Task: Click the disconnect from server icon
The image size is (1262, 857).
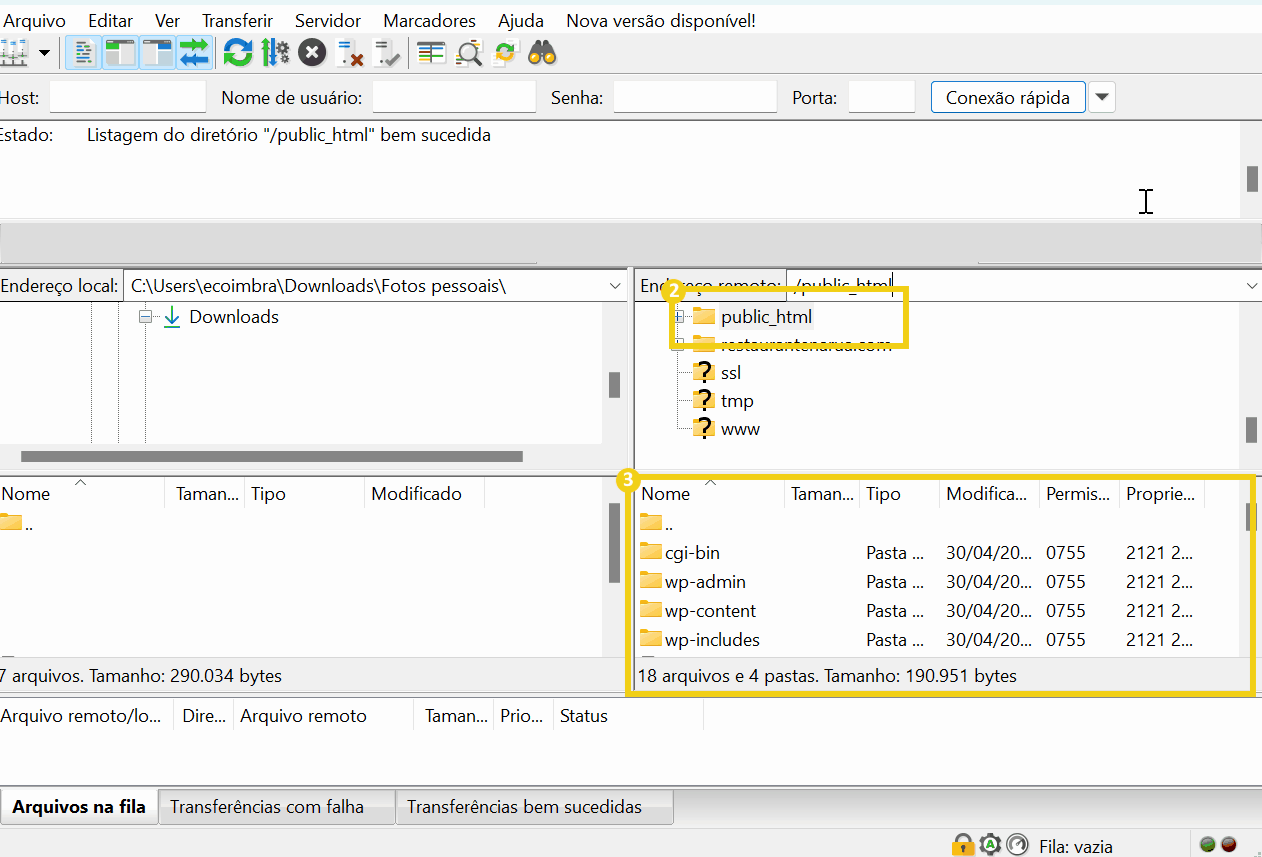Action: tap(349, 53)
